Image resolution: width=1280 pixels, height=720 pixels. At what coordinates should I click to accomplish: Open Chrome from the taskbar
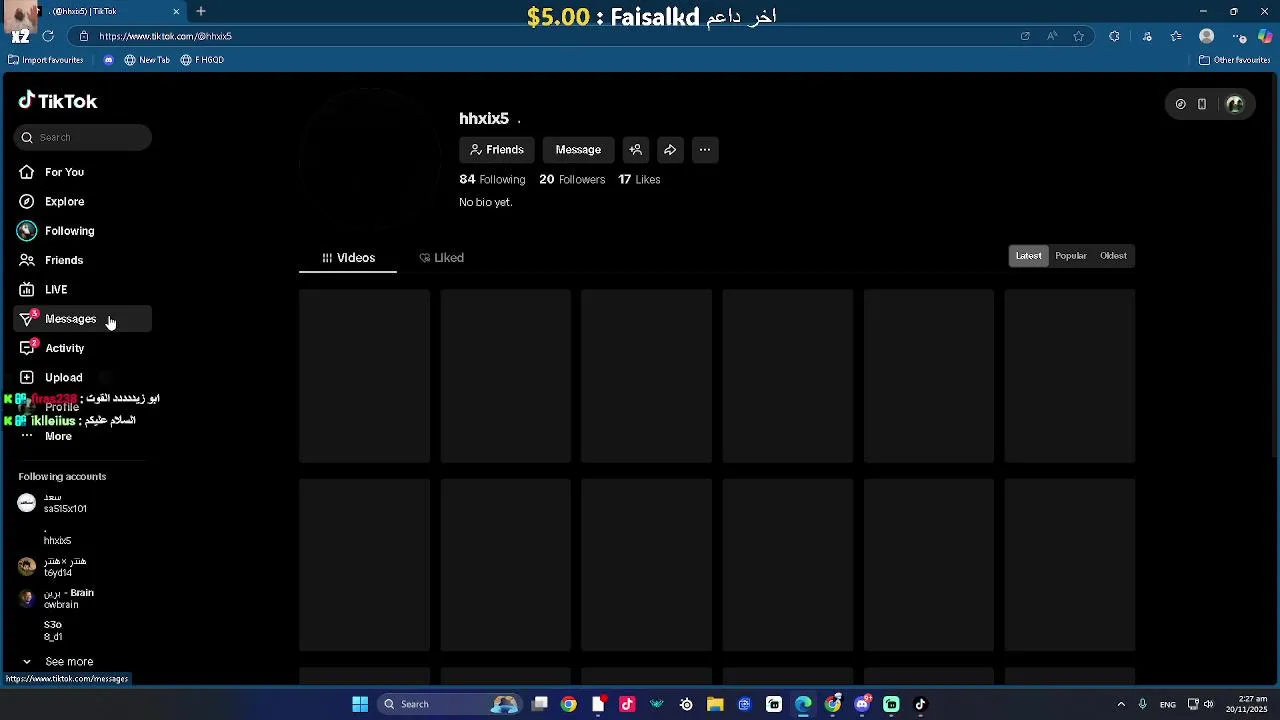pos(569,704)
